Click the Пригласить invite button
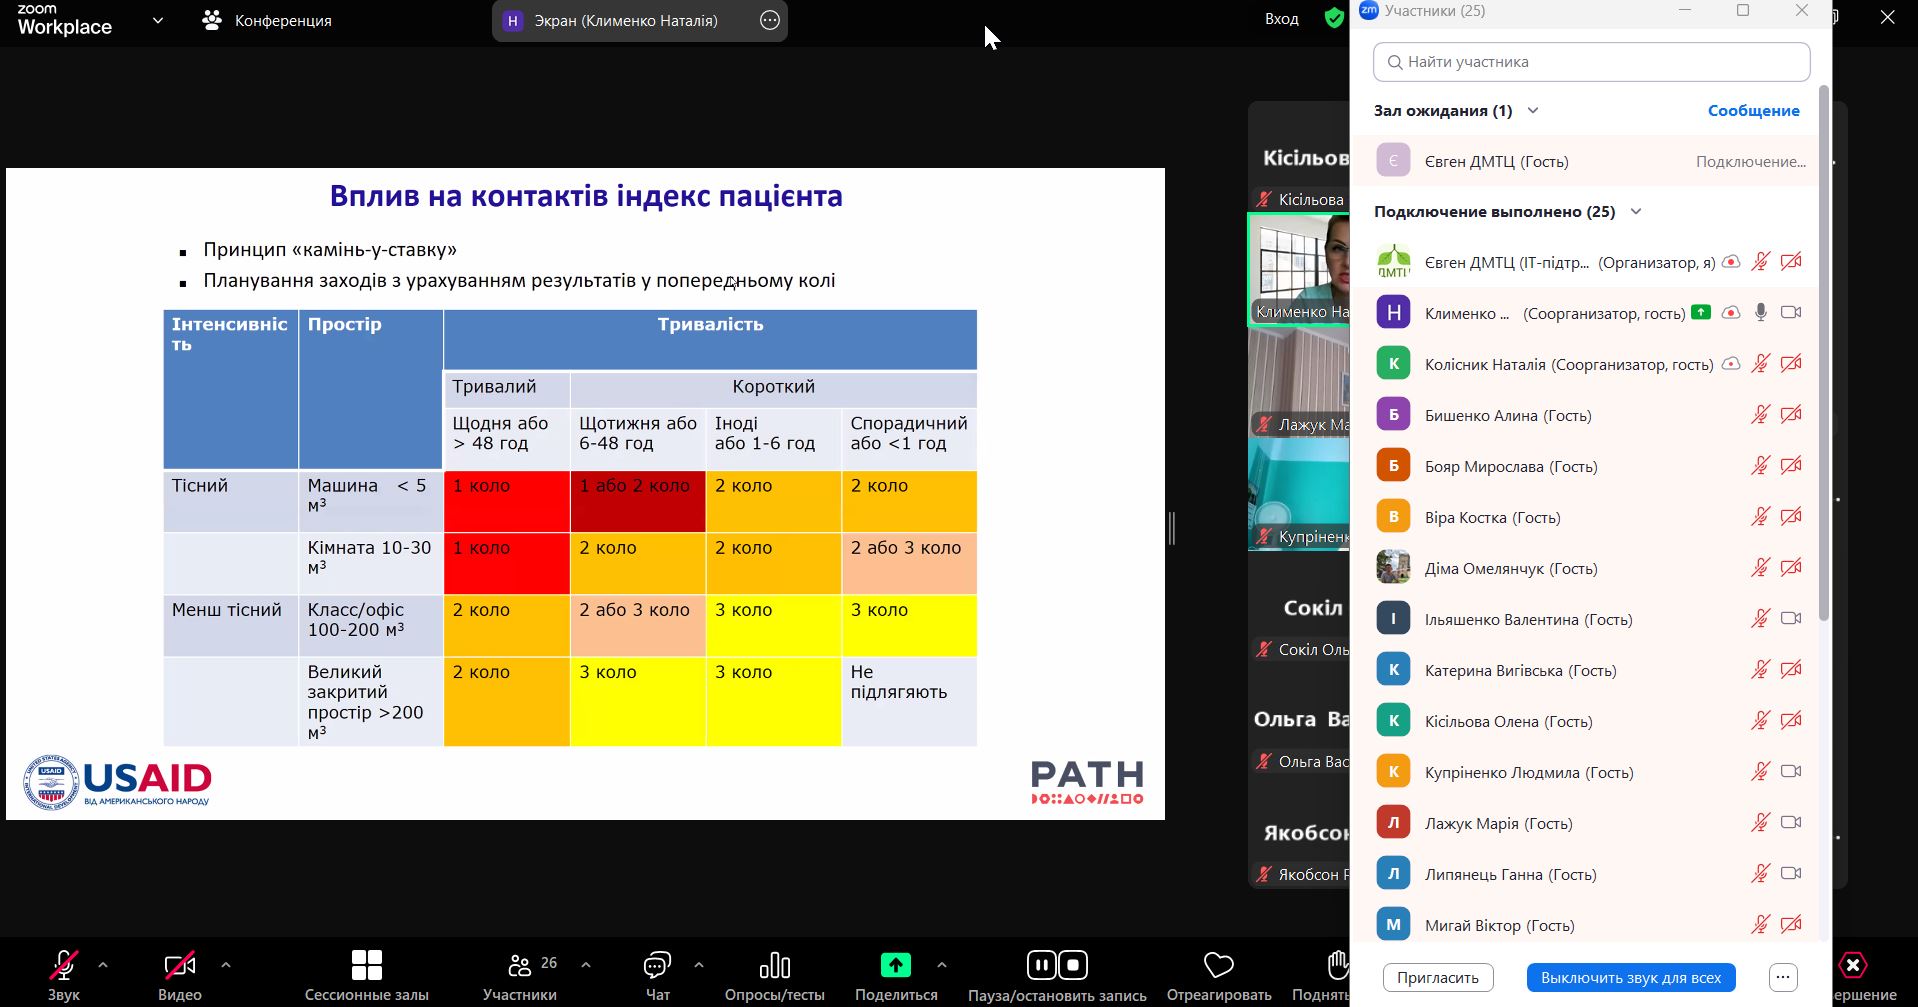The height and width of the screenshot is (1007, 1918). pos(1437,978)
